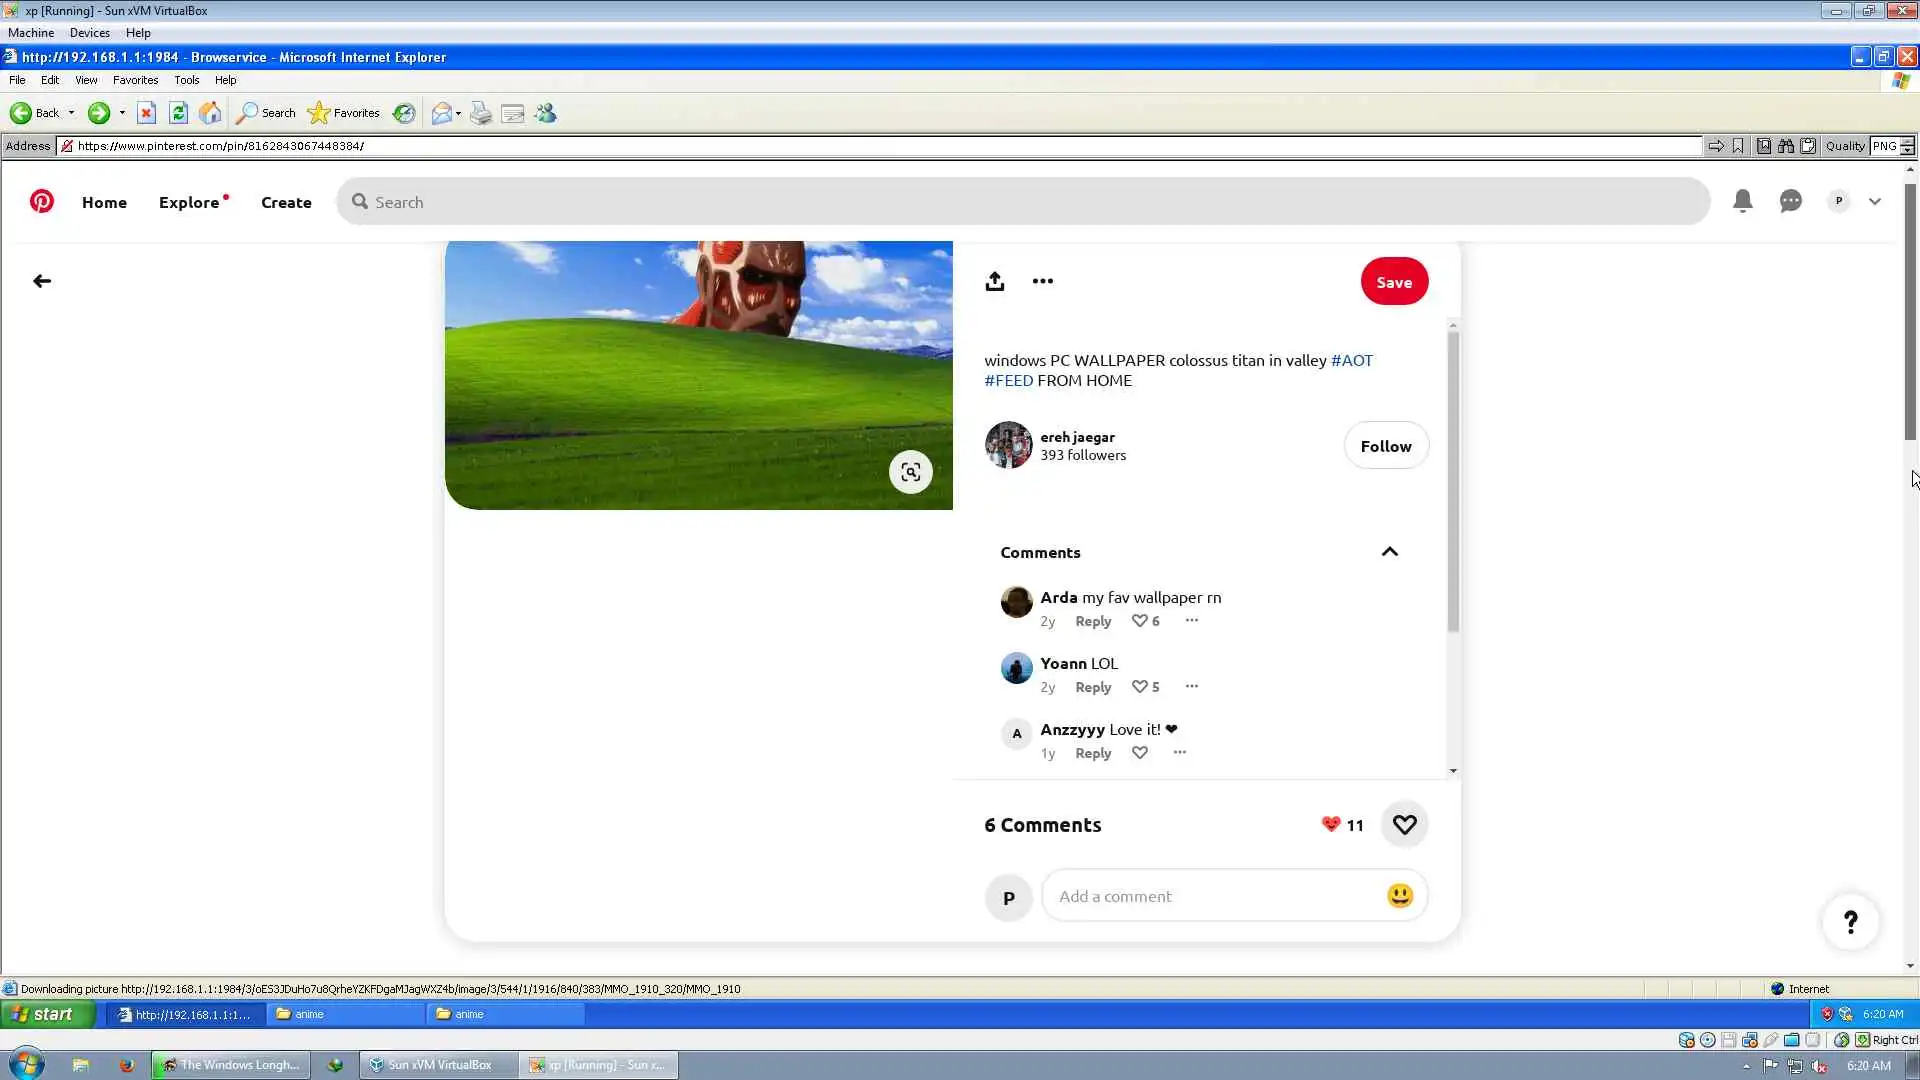Open the Favorites menu in the menu bar
1920x1080 pixels.
tap(135, 80)
